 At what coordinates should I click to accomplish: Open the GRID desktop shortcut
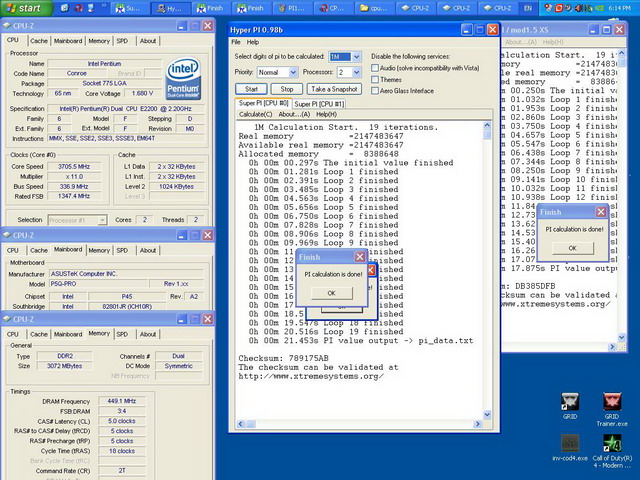[x=572, y=402]
